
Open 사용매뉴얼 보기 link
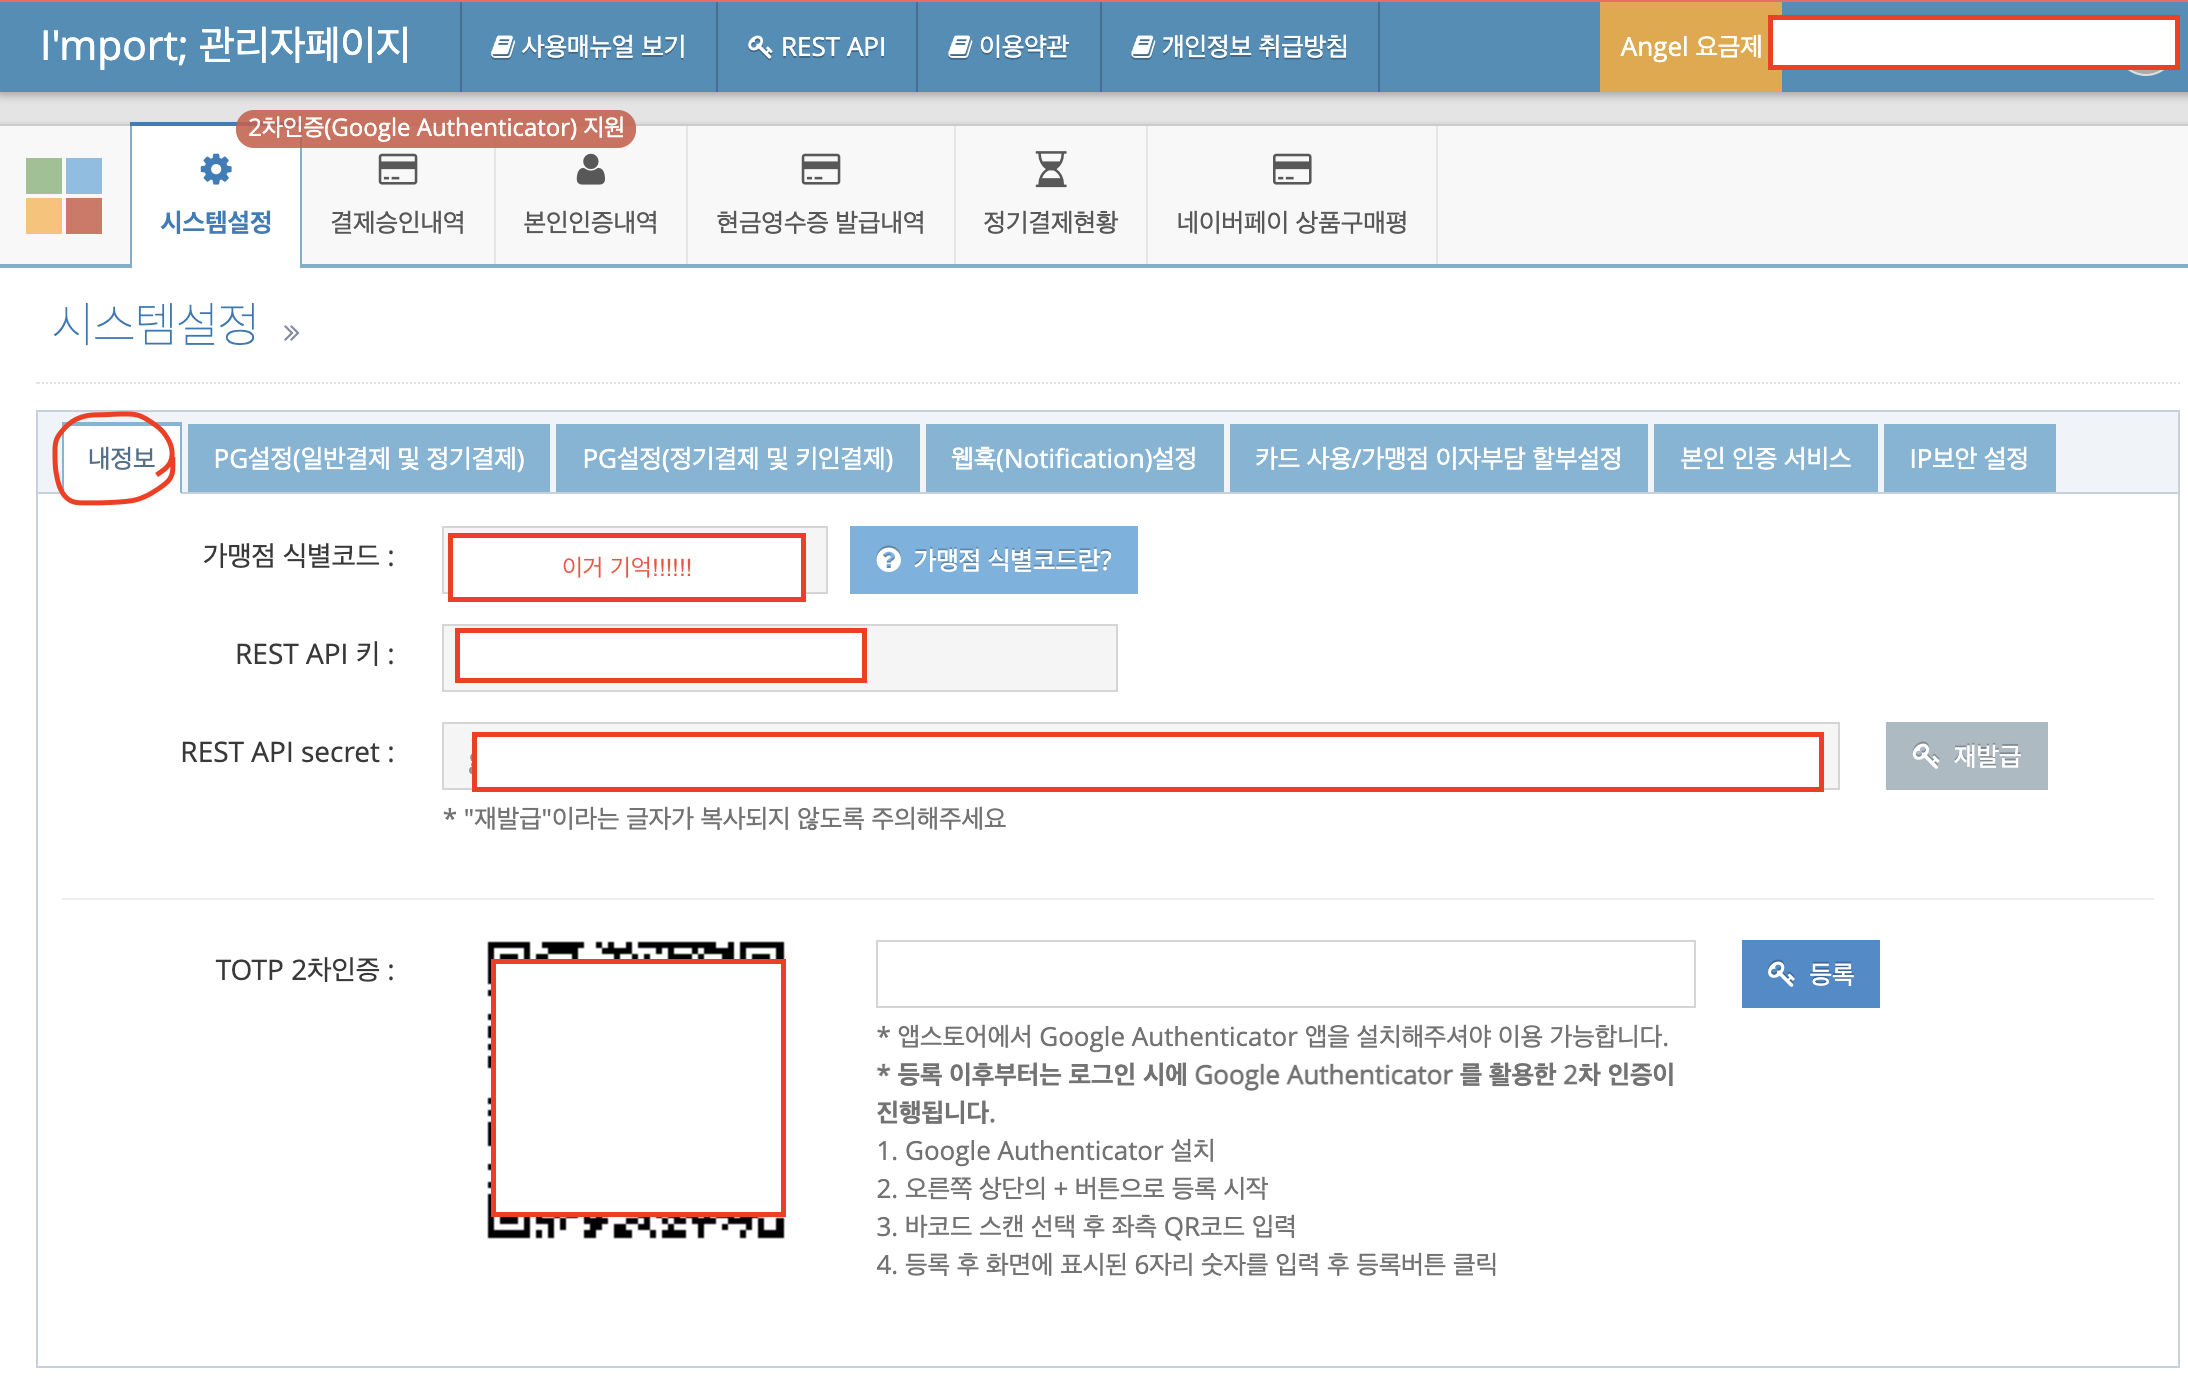point(588,46)
